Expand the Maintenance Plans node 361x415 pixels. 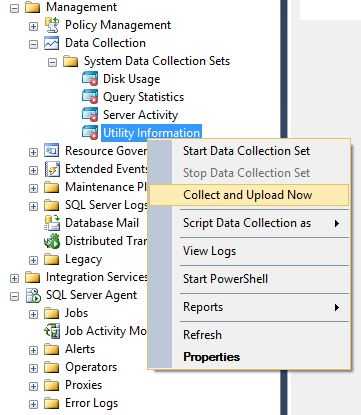33,188
